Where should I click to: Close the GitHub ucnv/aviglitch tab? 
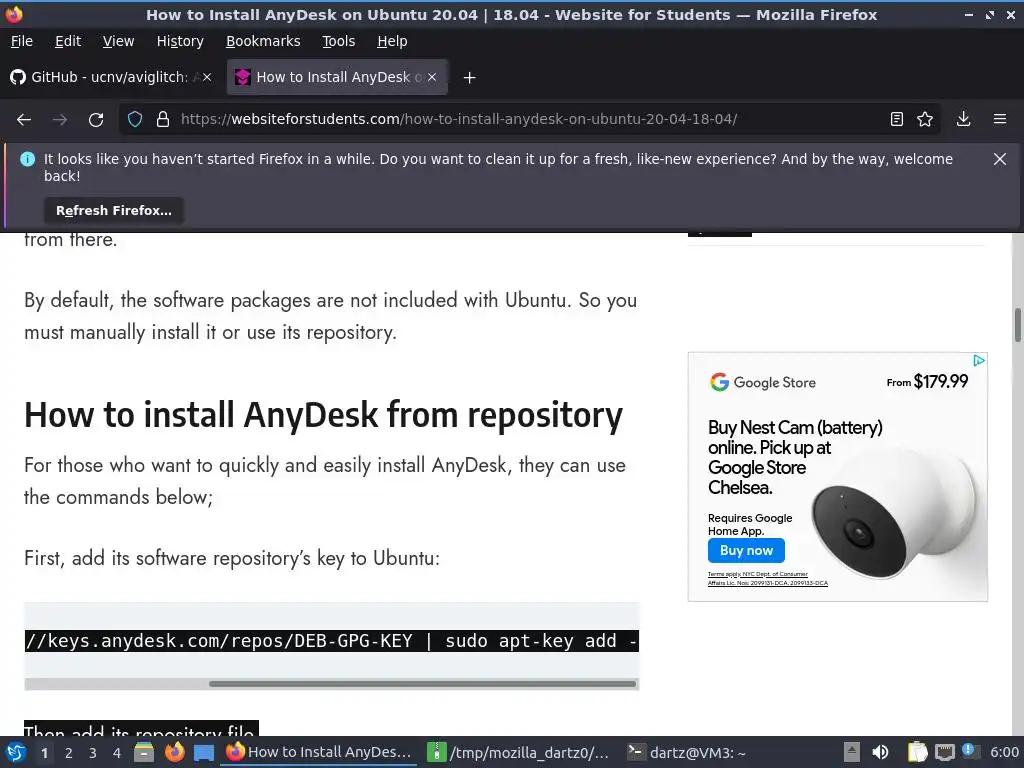click(207, 77)
